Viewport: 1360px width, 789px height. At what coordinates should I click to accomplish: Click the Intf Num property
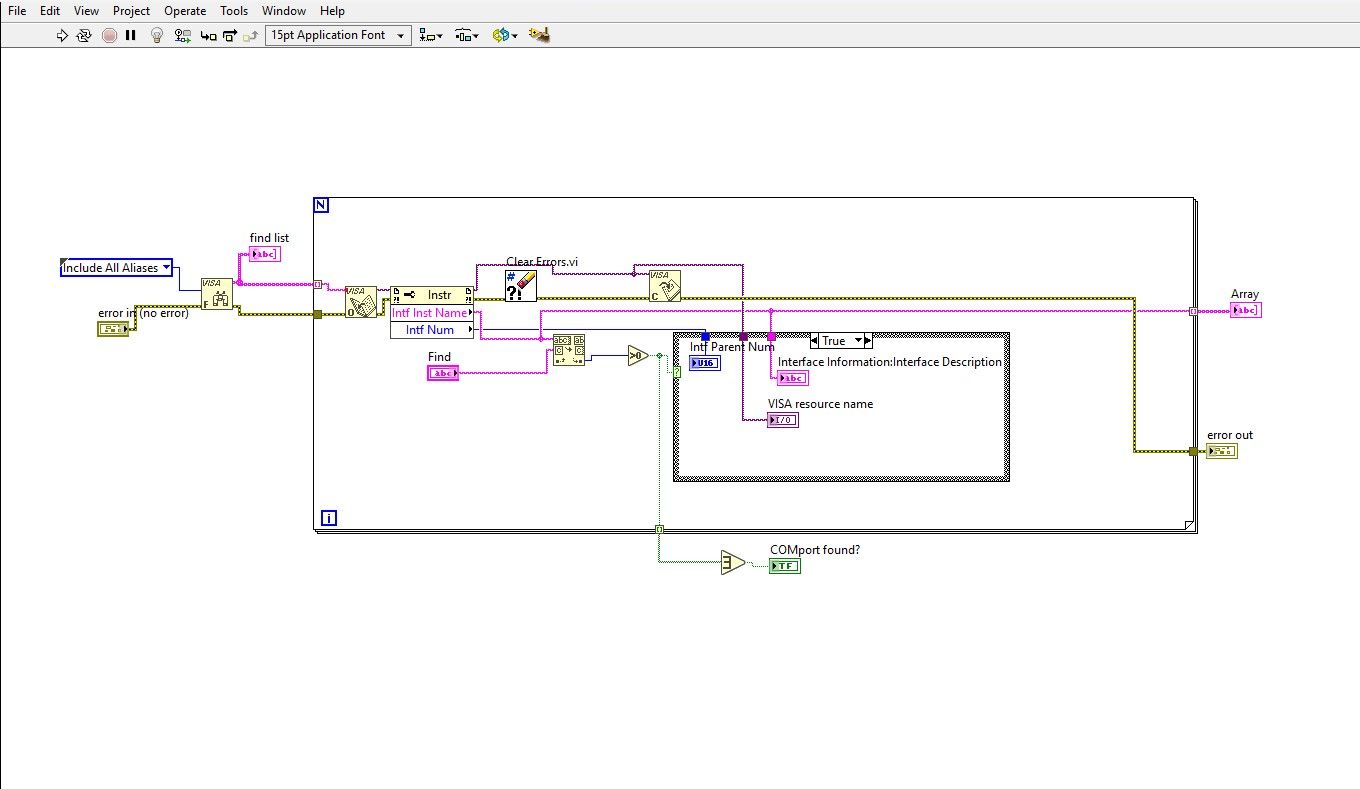click(432, 329)
